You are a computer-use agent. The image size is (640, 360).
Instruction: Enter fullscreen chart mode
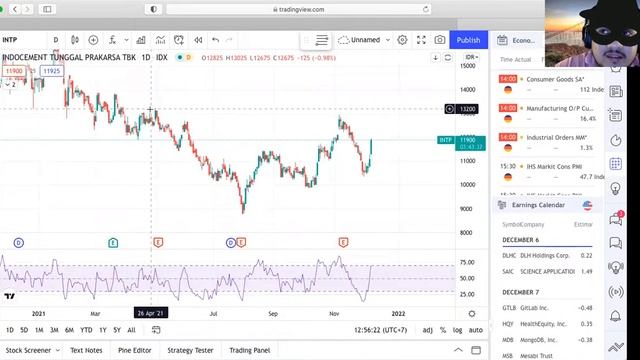(421, 40)
